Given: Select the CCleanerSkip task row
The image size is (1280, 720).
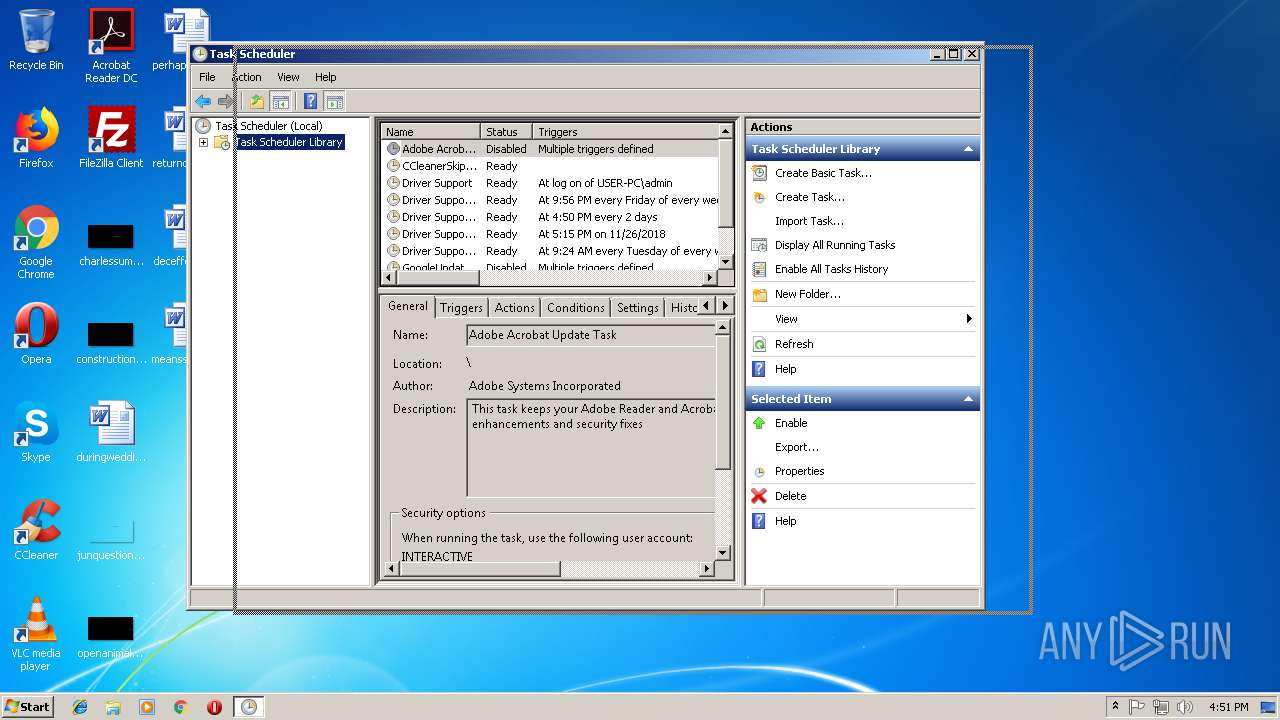Looking at the screenshot, I should (550, 166).
